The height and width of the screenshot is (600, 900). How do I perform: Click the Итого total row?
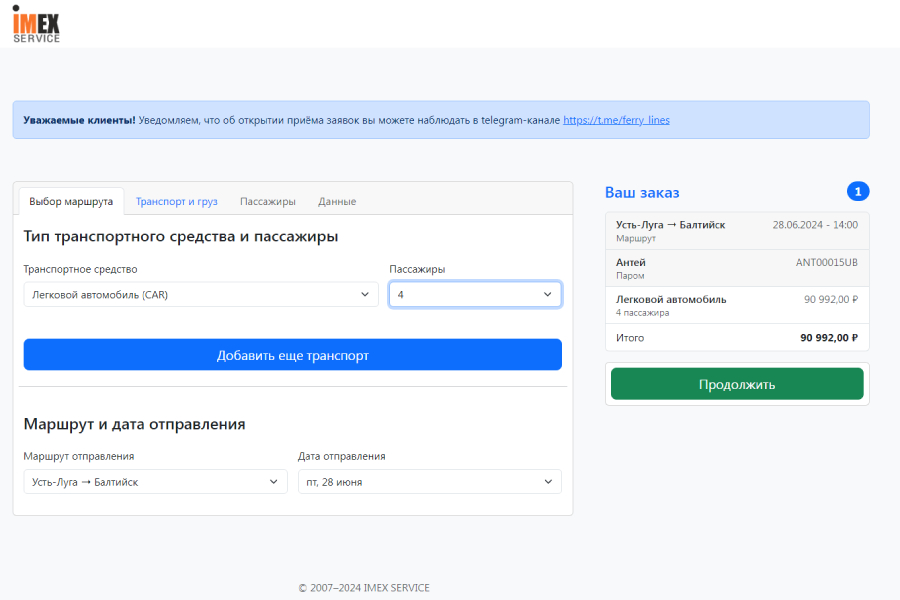[736, 338]
